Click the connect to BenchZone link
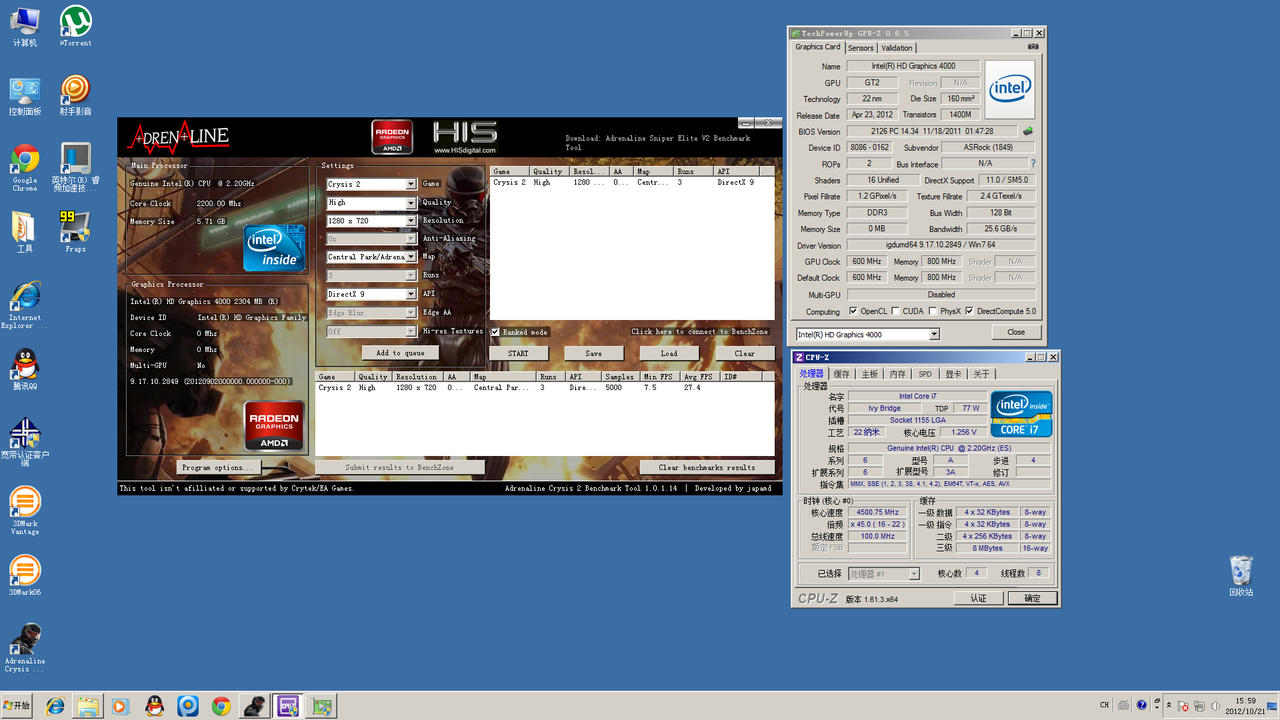This screenshot has height=720, width=1280. [700, 332]
